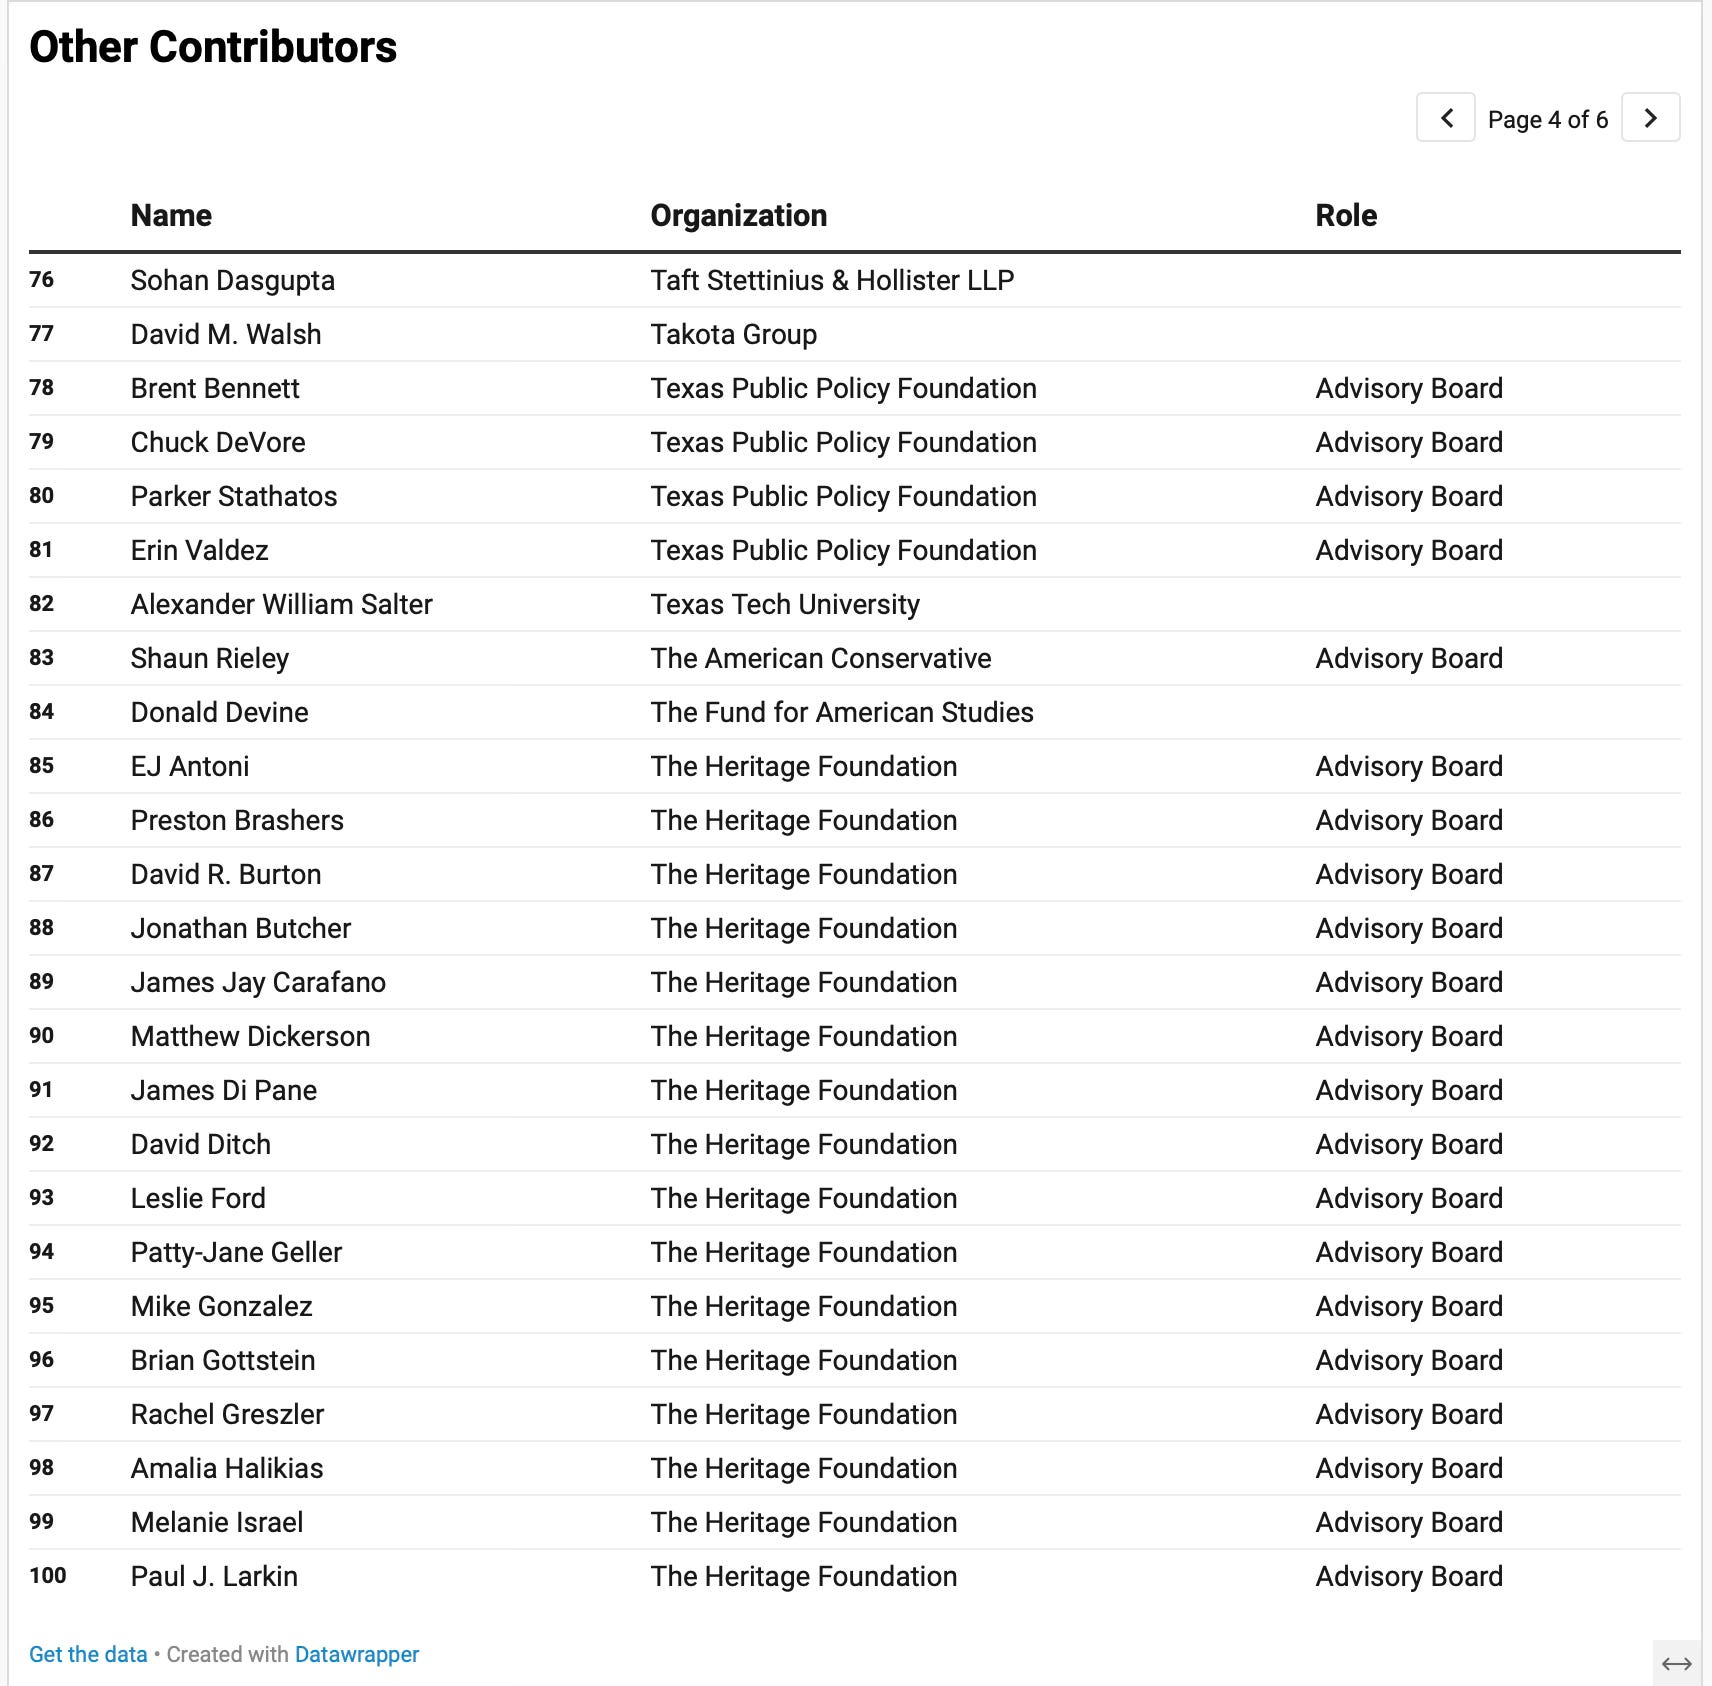Click the 'Takota Group' cell
The width and height of the screenshot is (1712, 1686).
pyautogui.click(x=734, y=334)
